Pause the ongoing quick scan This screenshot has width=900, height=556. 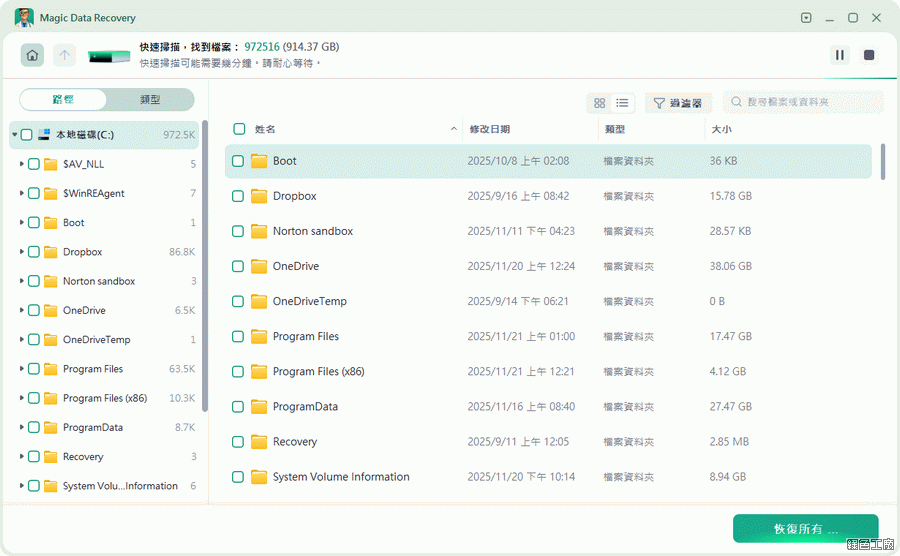click(x=840, y=55)
